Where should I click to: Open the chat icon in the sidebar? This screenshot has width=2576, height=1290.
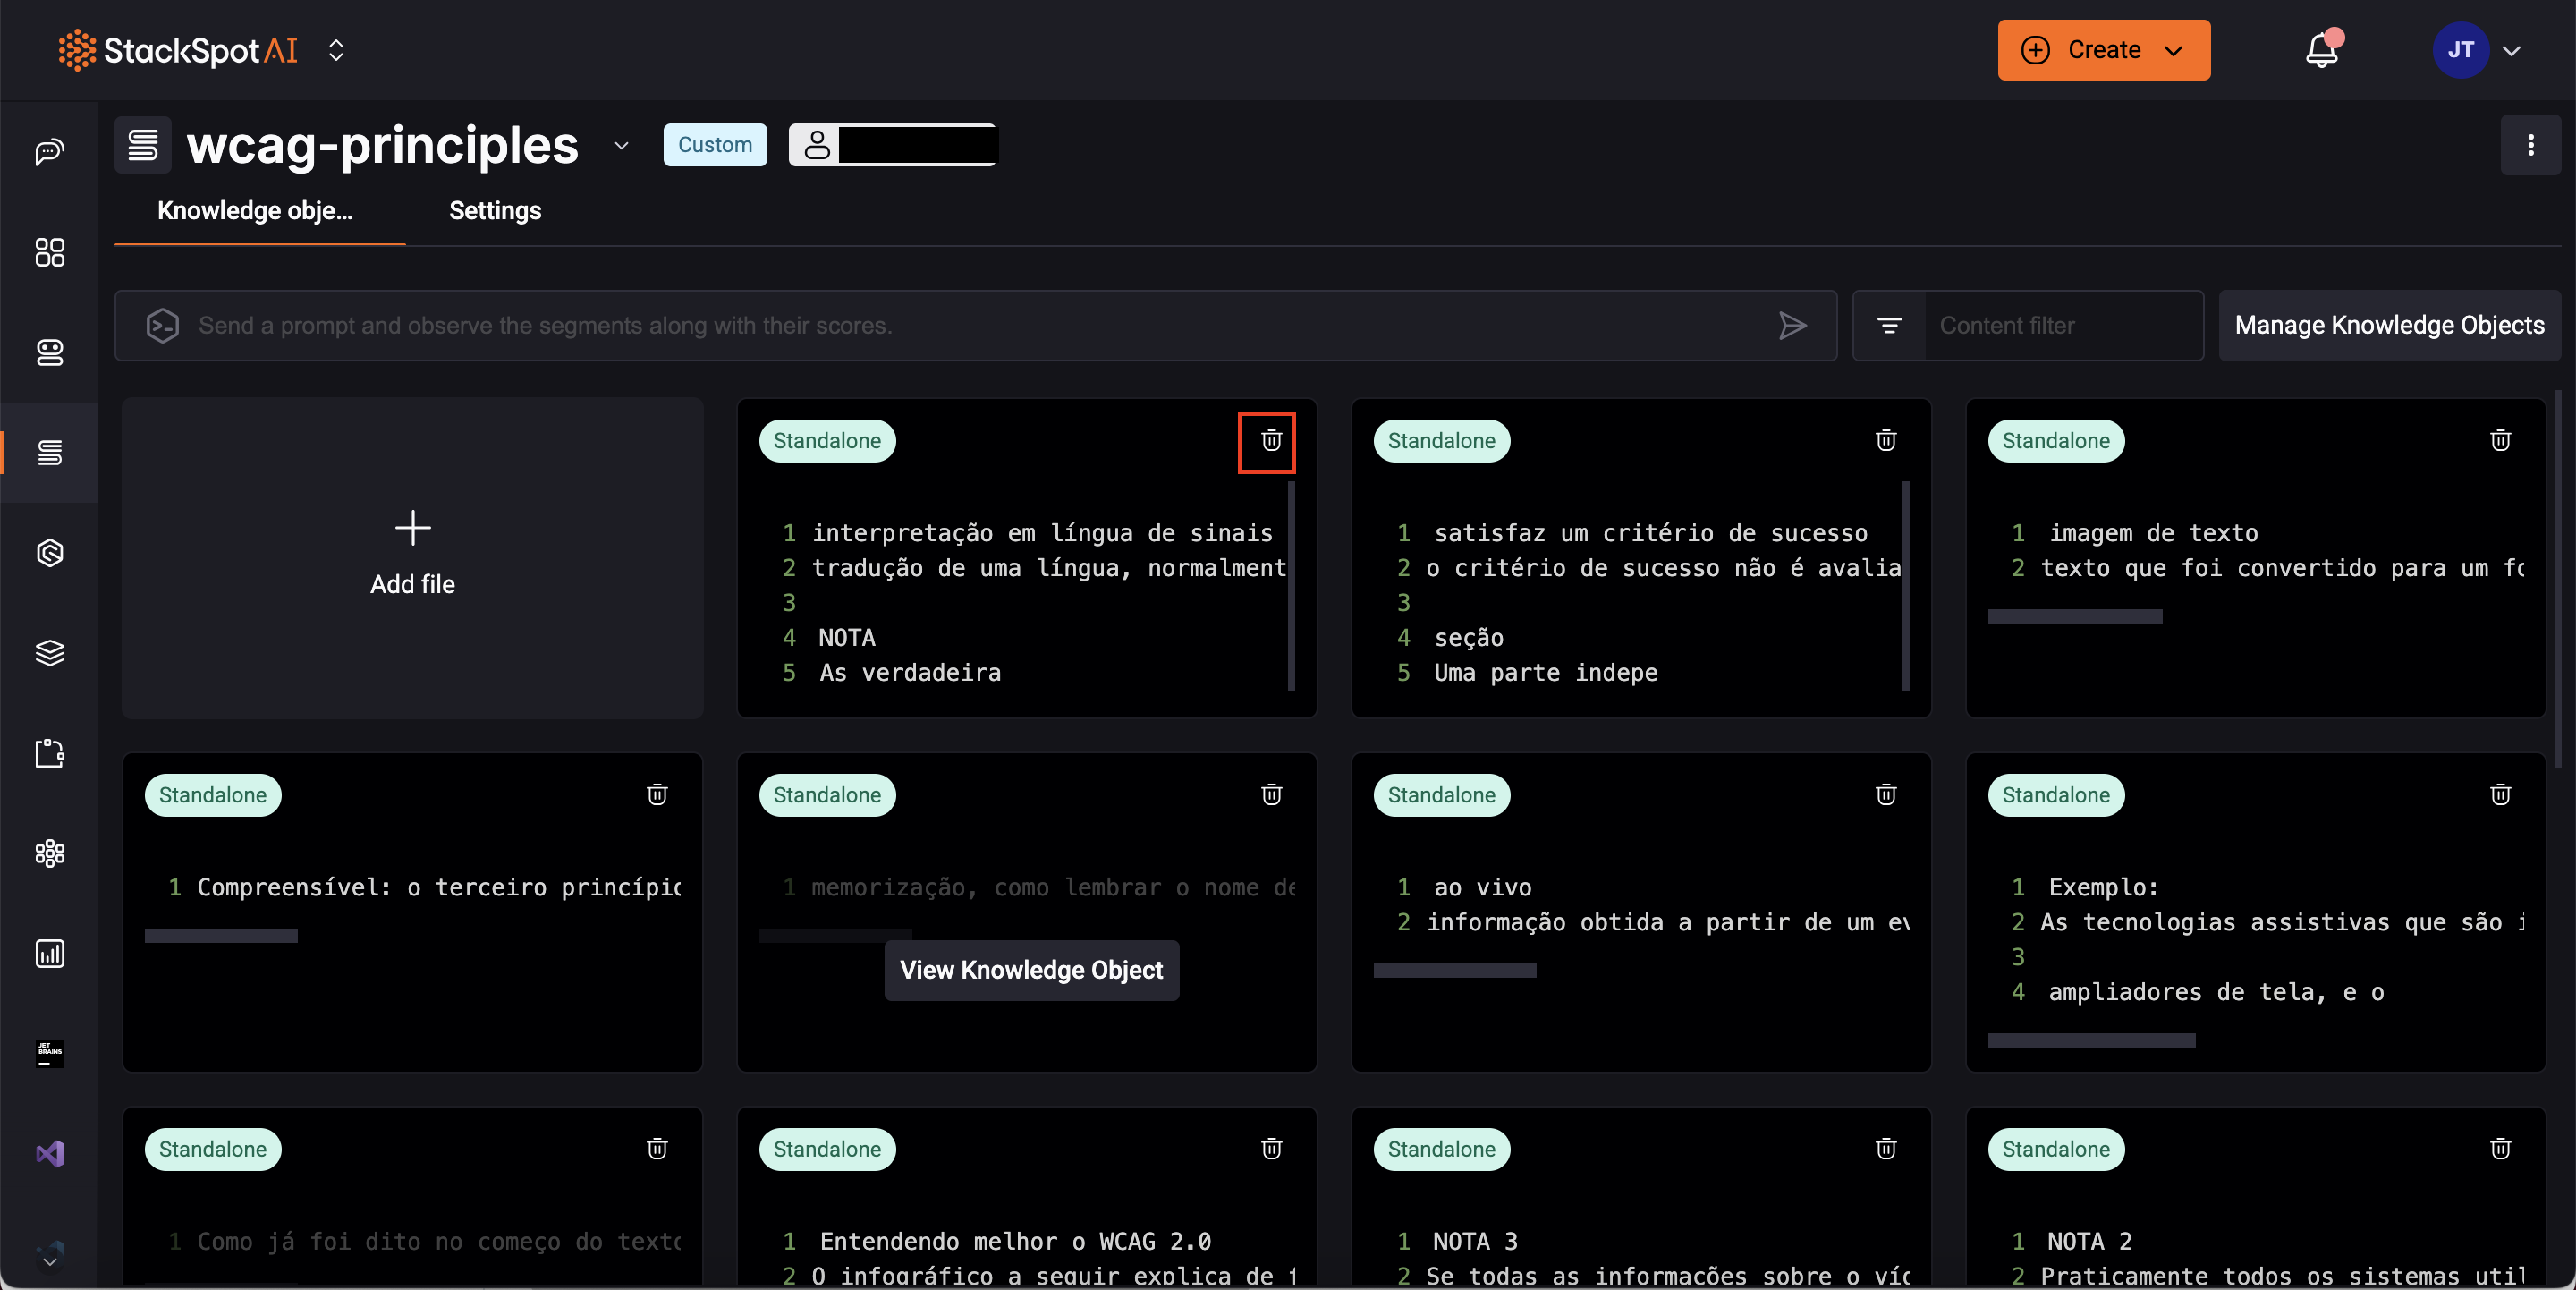point(49,152)
